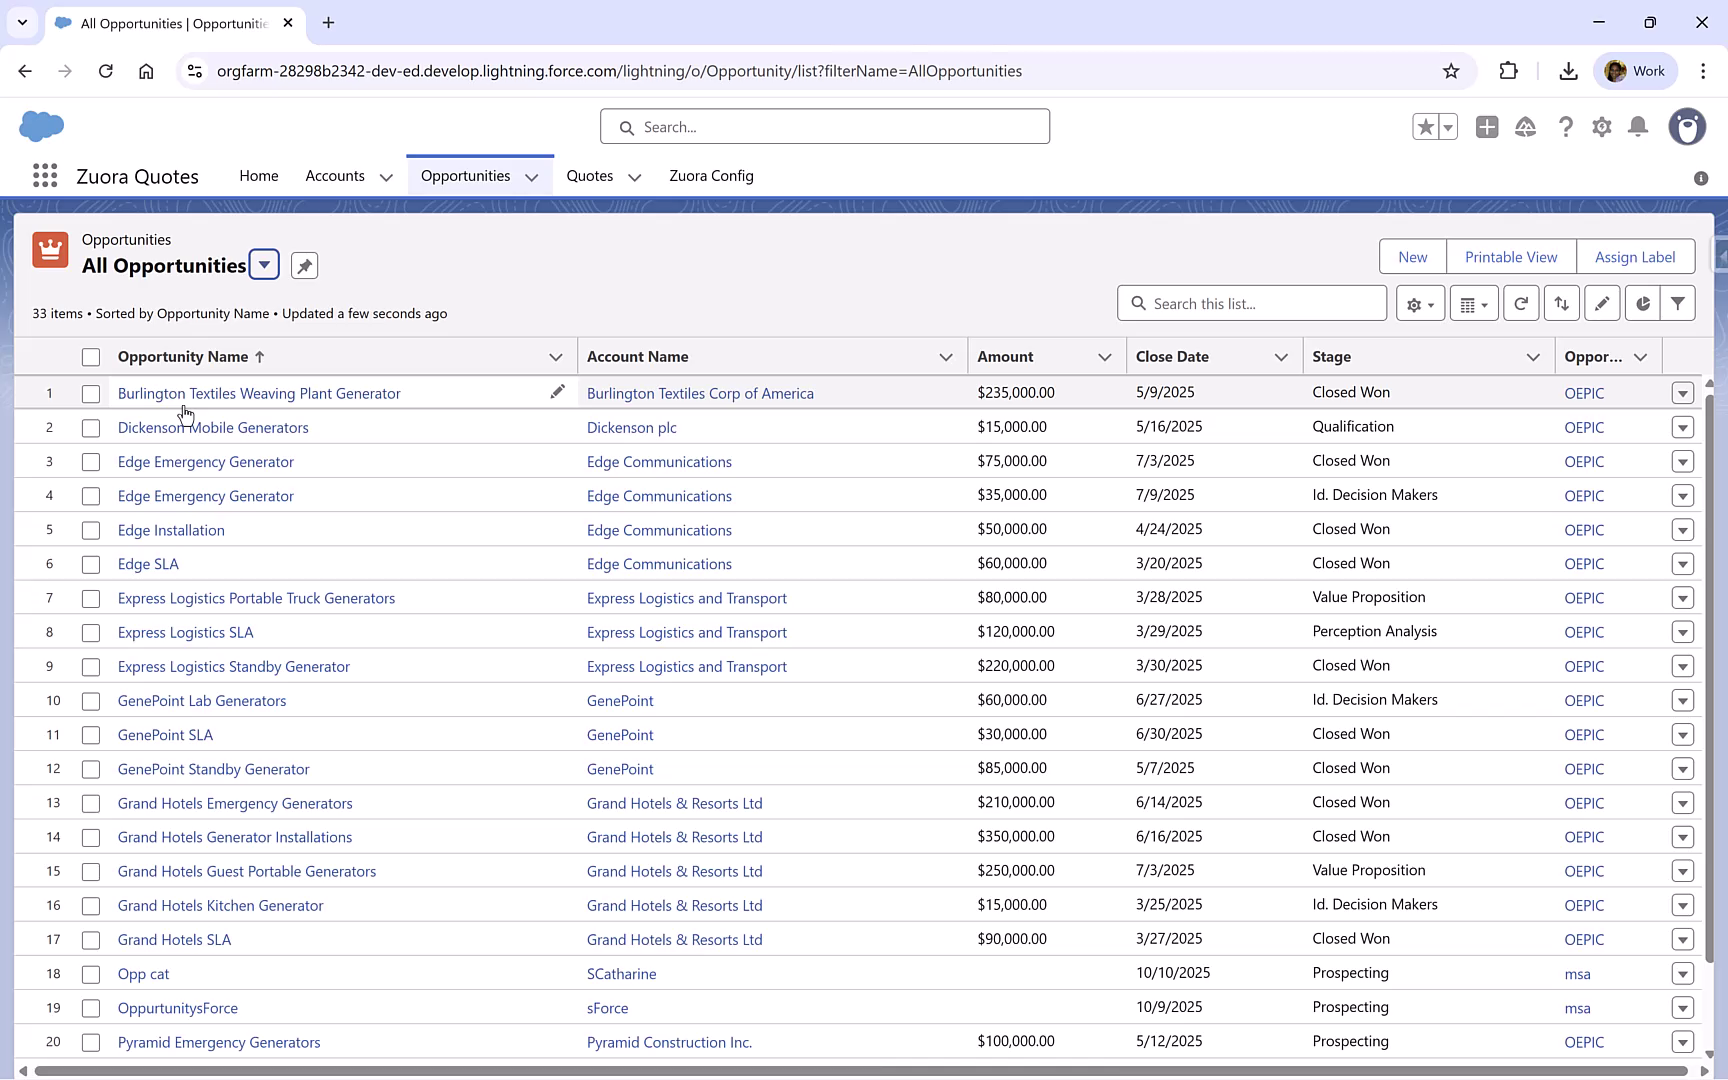Viewport: 1728px width, 1080px height.
Task: Open the Zuora Config tab
Action: click(x=711, y=176)
